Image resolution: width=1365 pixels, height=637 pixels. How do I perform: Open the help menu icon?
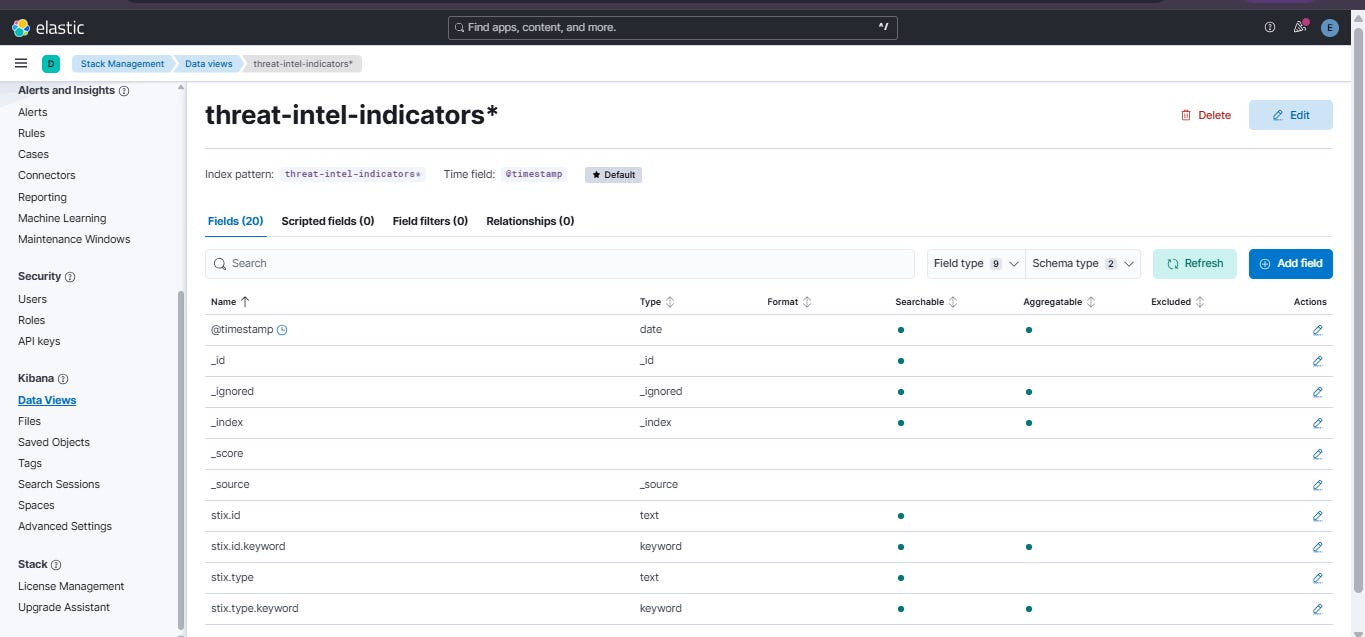[1270, 28]
